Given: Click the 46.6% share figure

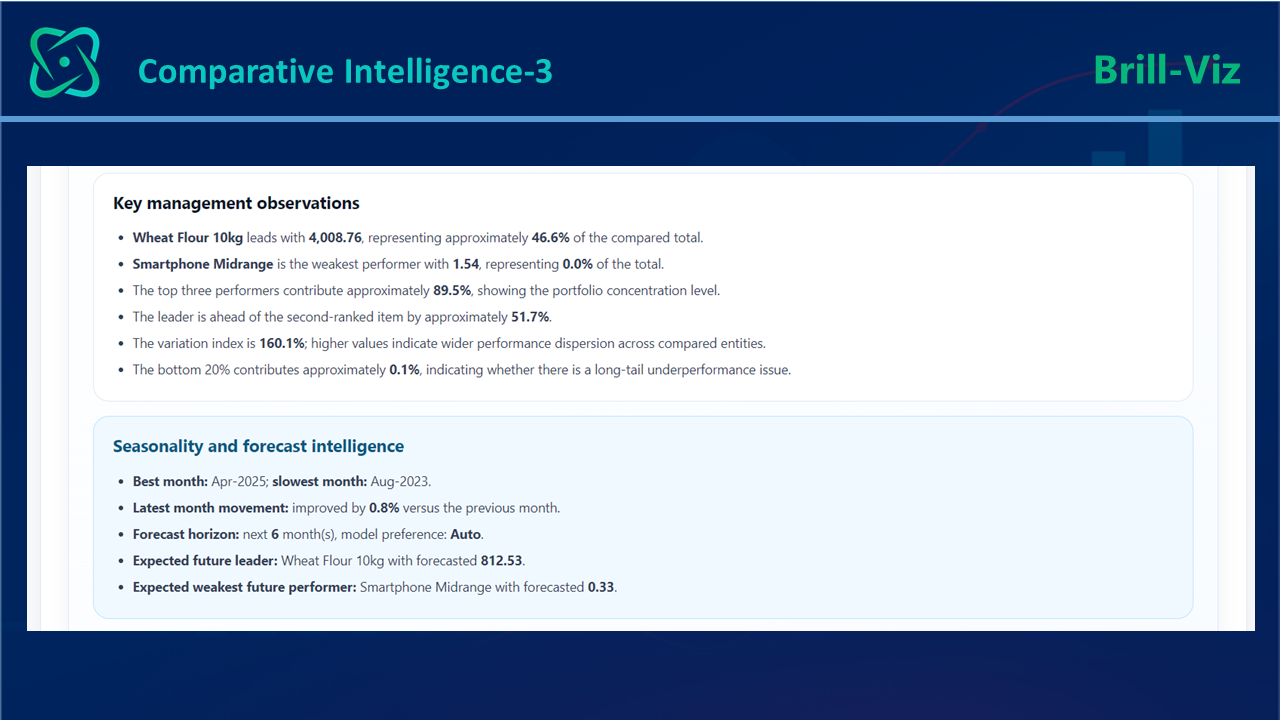Looking at the screenshot, I should (x=552, y=238).
